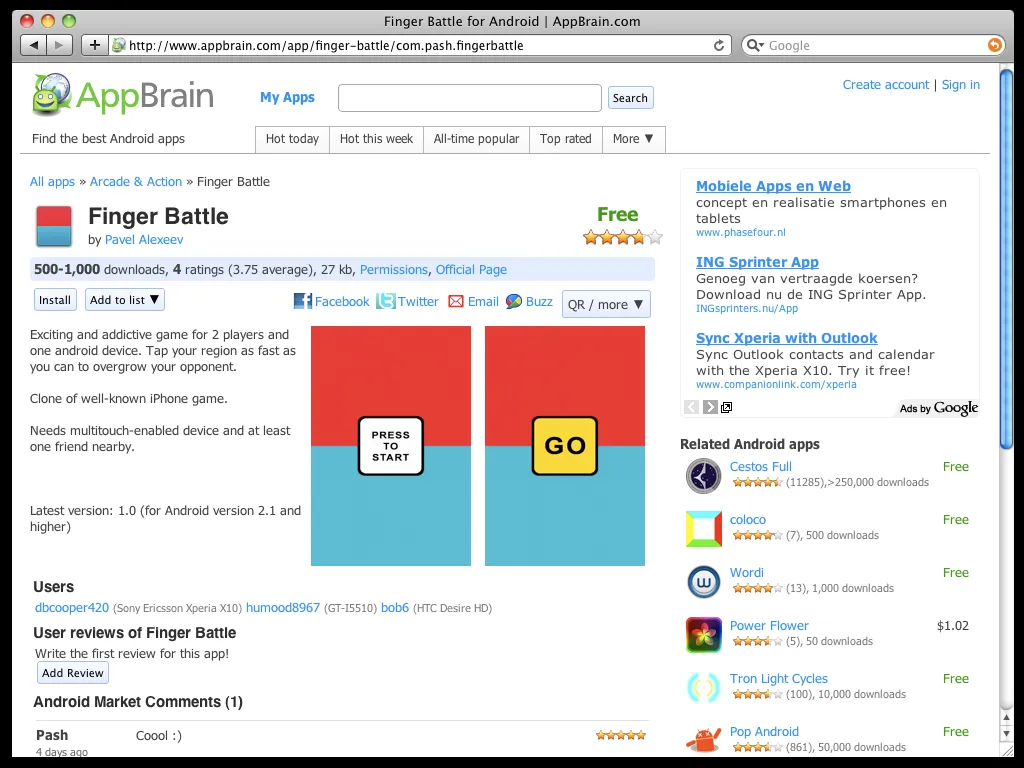This screenshot has height=768, width=1024.
Task: Click the Search button
Action: (x=630, y=98)
